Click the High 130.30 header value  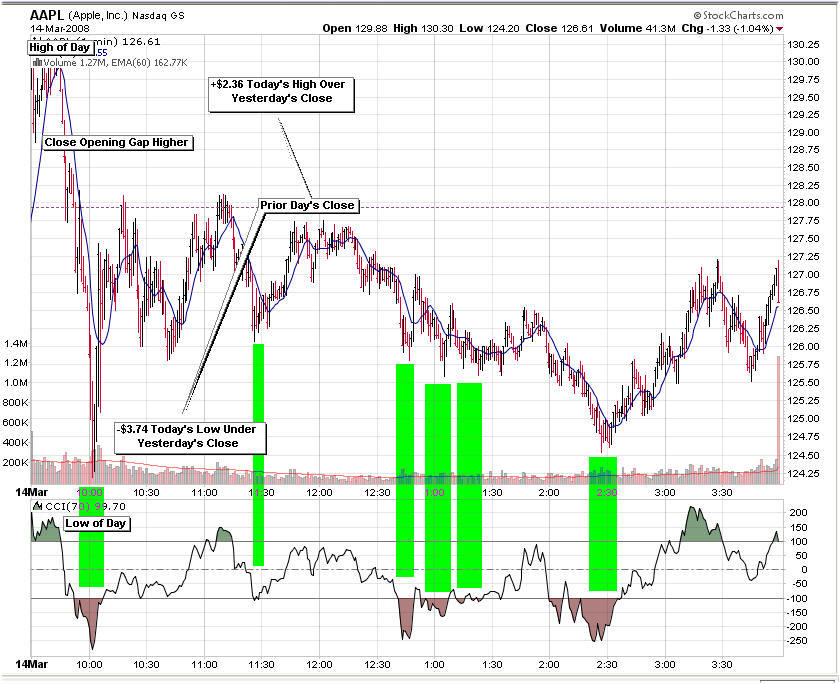423,28
